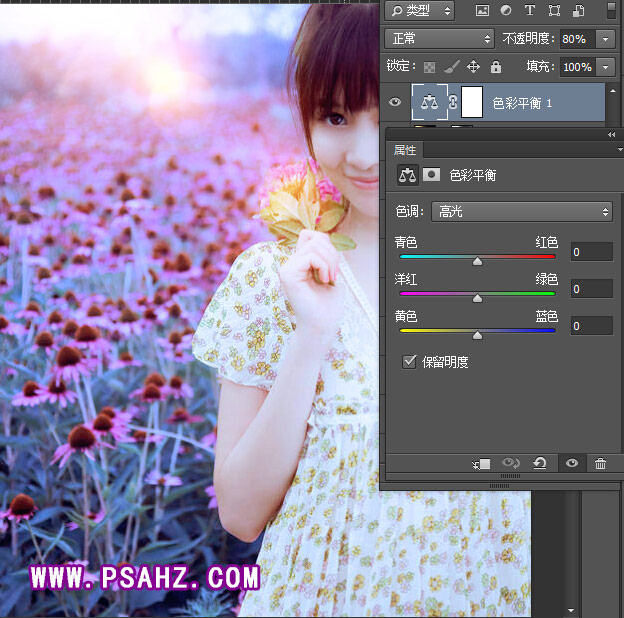This screenshot has width=624, height=618.
Task: Toggle adjustment visibility eye in Properties panel
Action: click(571, 464)
